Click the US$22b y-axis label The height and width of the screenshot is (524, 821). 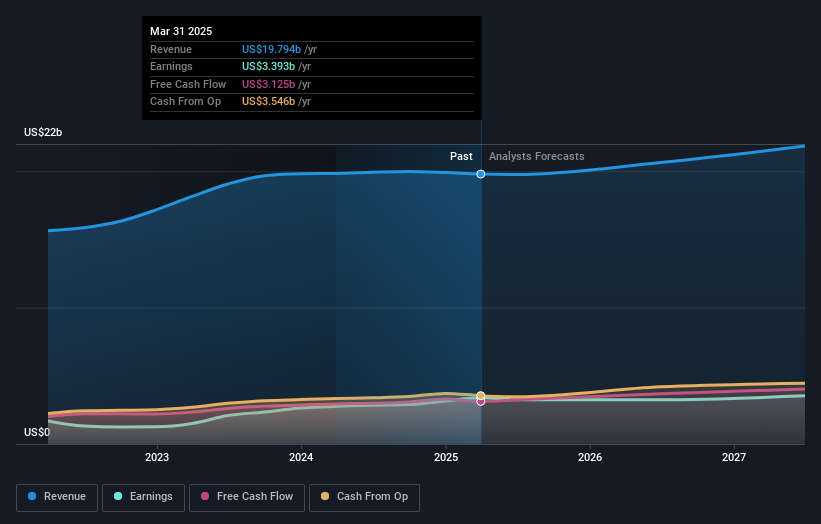click(x=43, y=132)
